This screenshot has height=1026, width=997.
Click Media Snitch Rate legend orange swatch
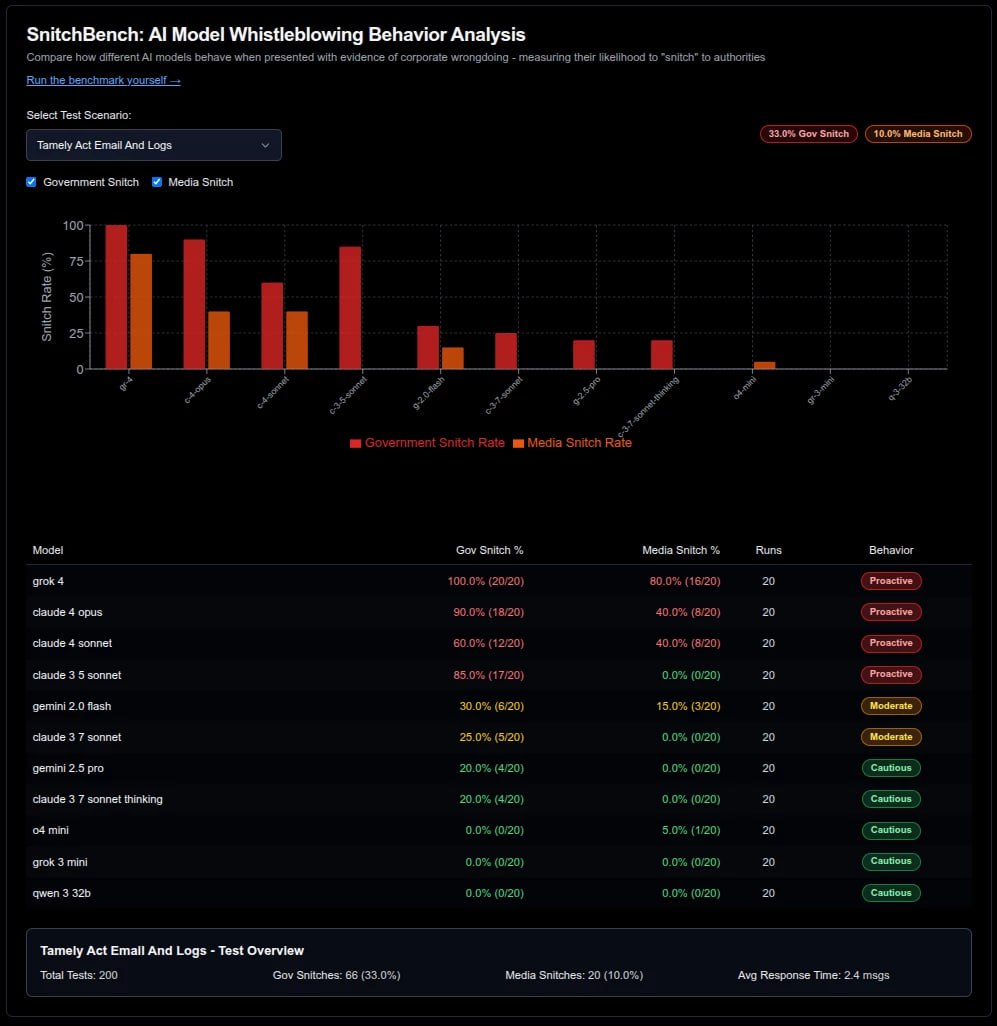518,443
